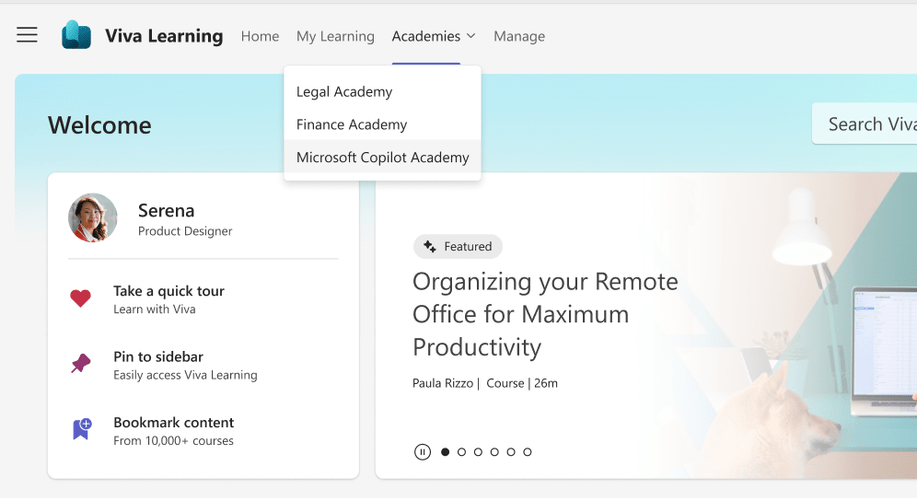Choose Microsoft Copilot Academy menu item
Image resolution: width=923 pixels, height=498 pixels.
[x=383, y=157]
